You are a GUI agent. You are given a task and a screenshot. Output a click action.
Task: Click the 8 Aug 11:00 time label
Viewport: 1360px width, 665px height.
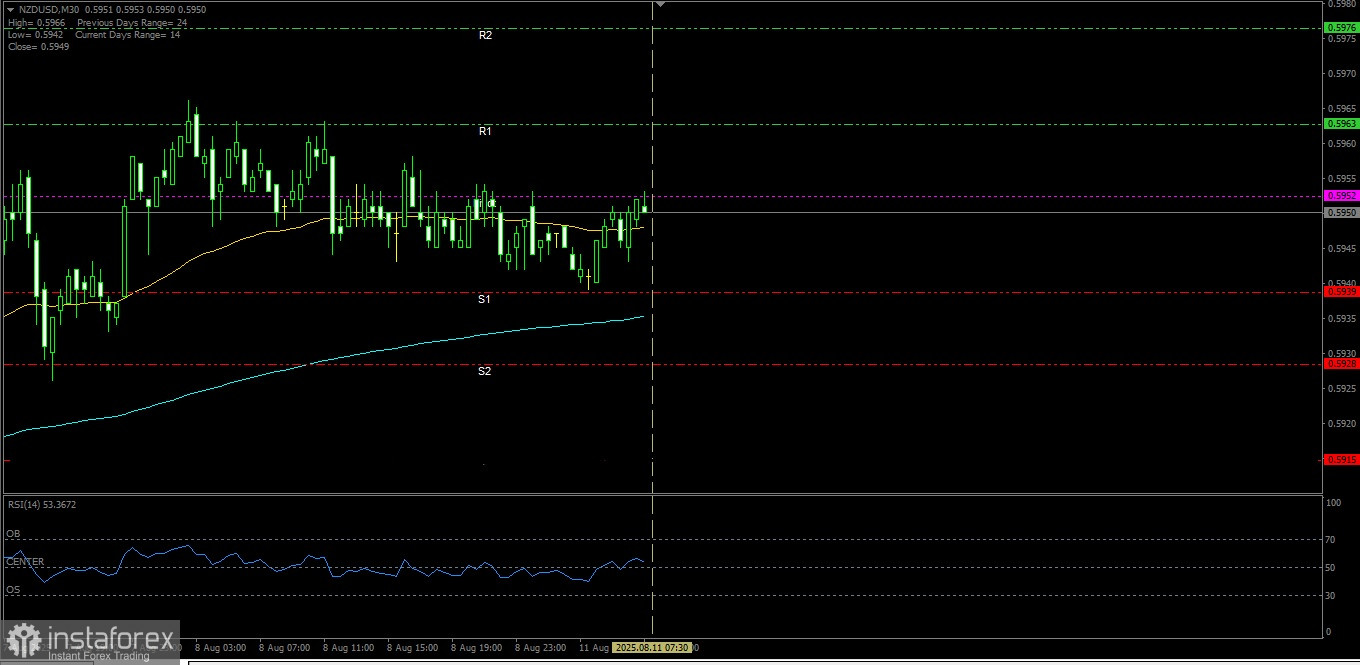[x=348, y=648]
